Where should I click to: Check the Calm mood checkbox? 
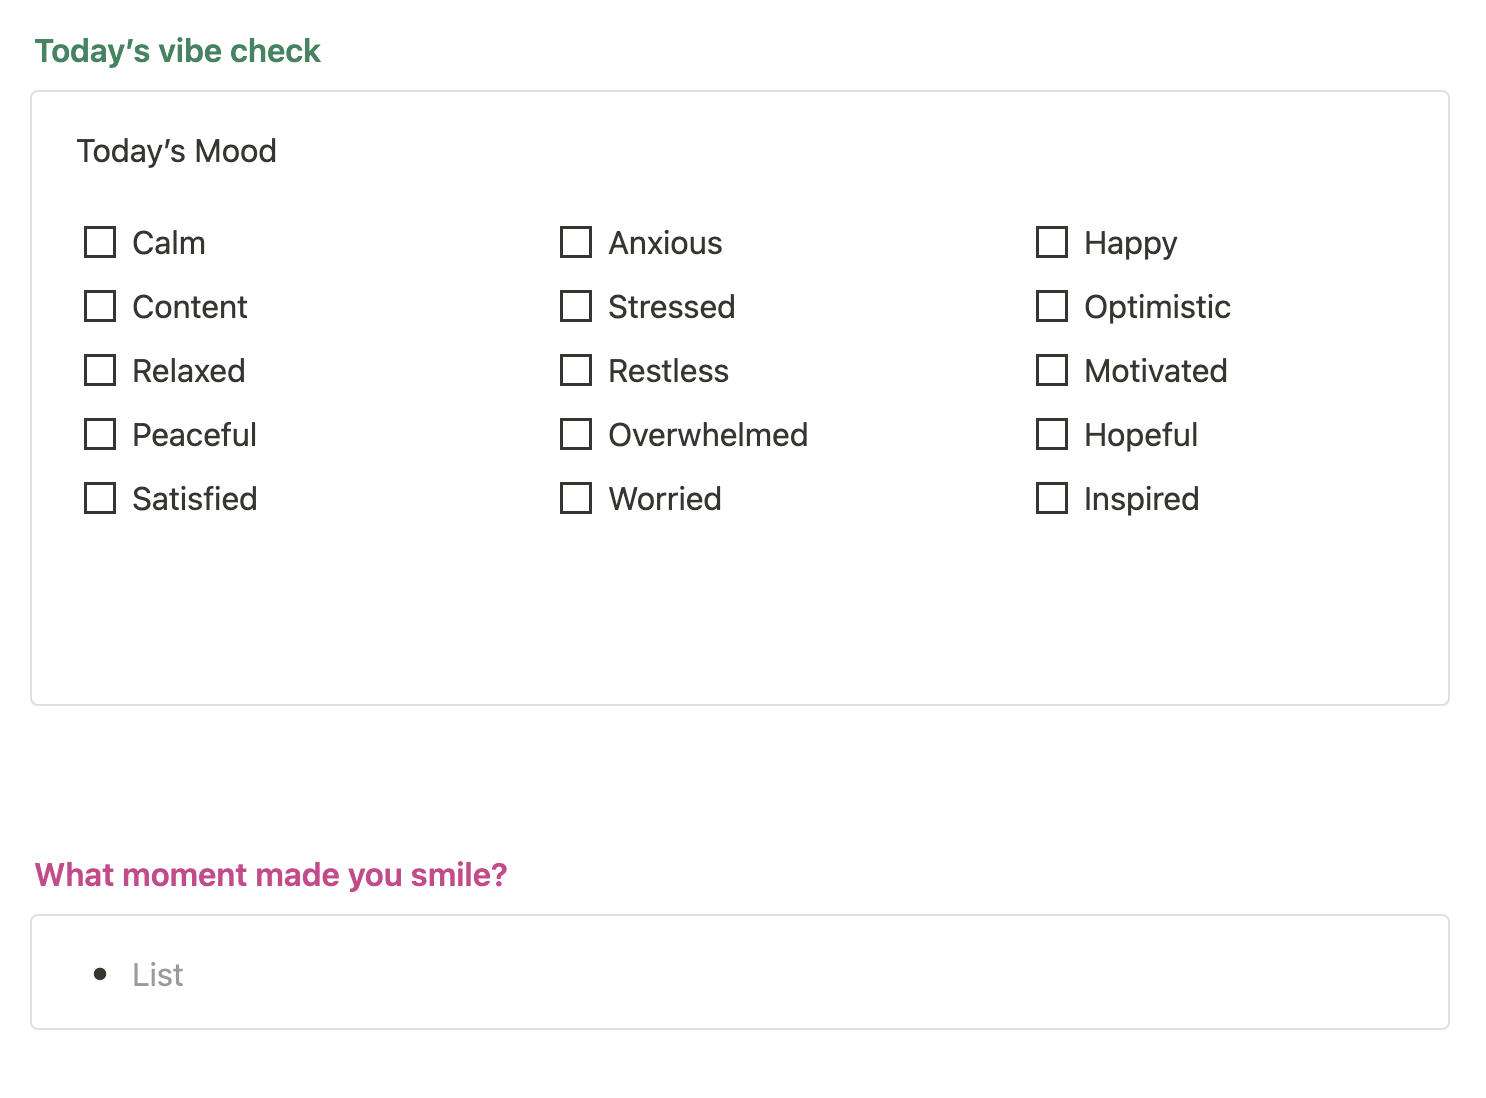click(x=100, y=242)
